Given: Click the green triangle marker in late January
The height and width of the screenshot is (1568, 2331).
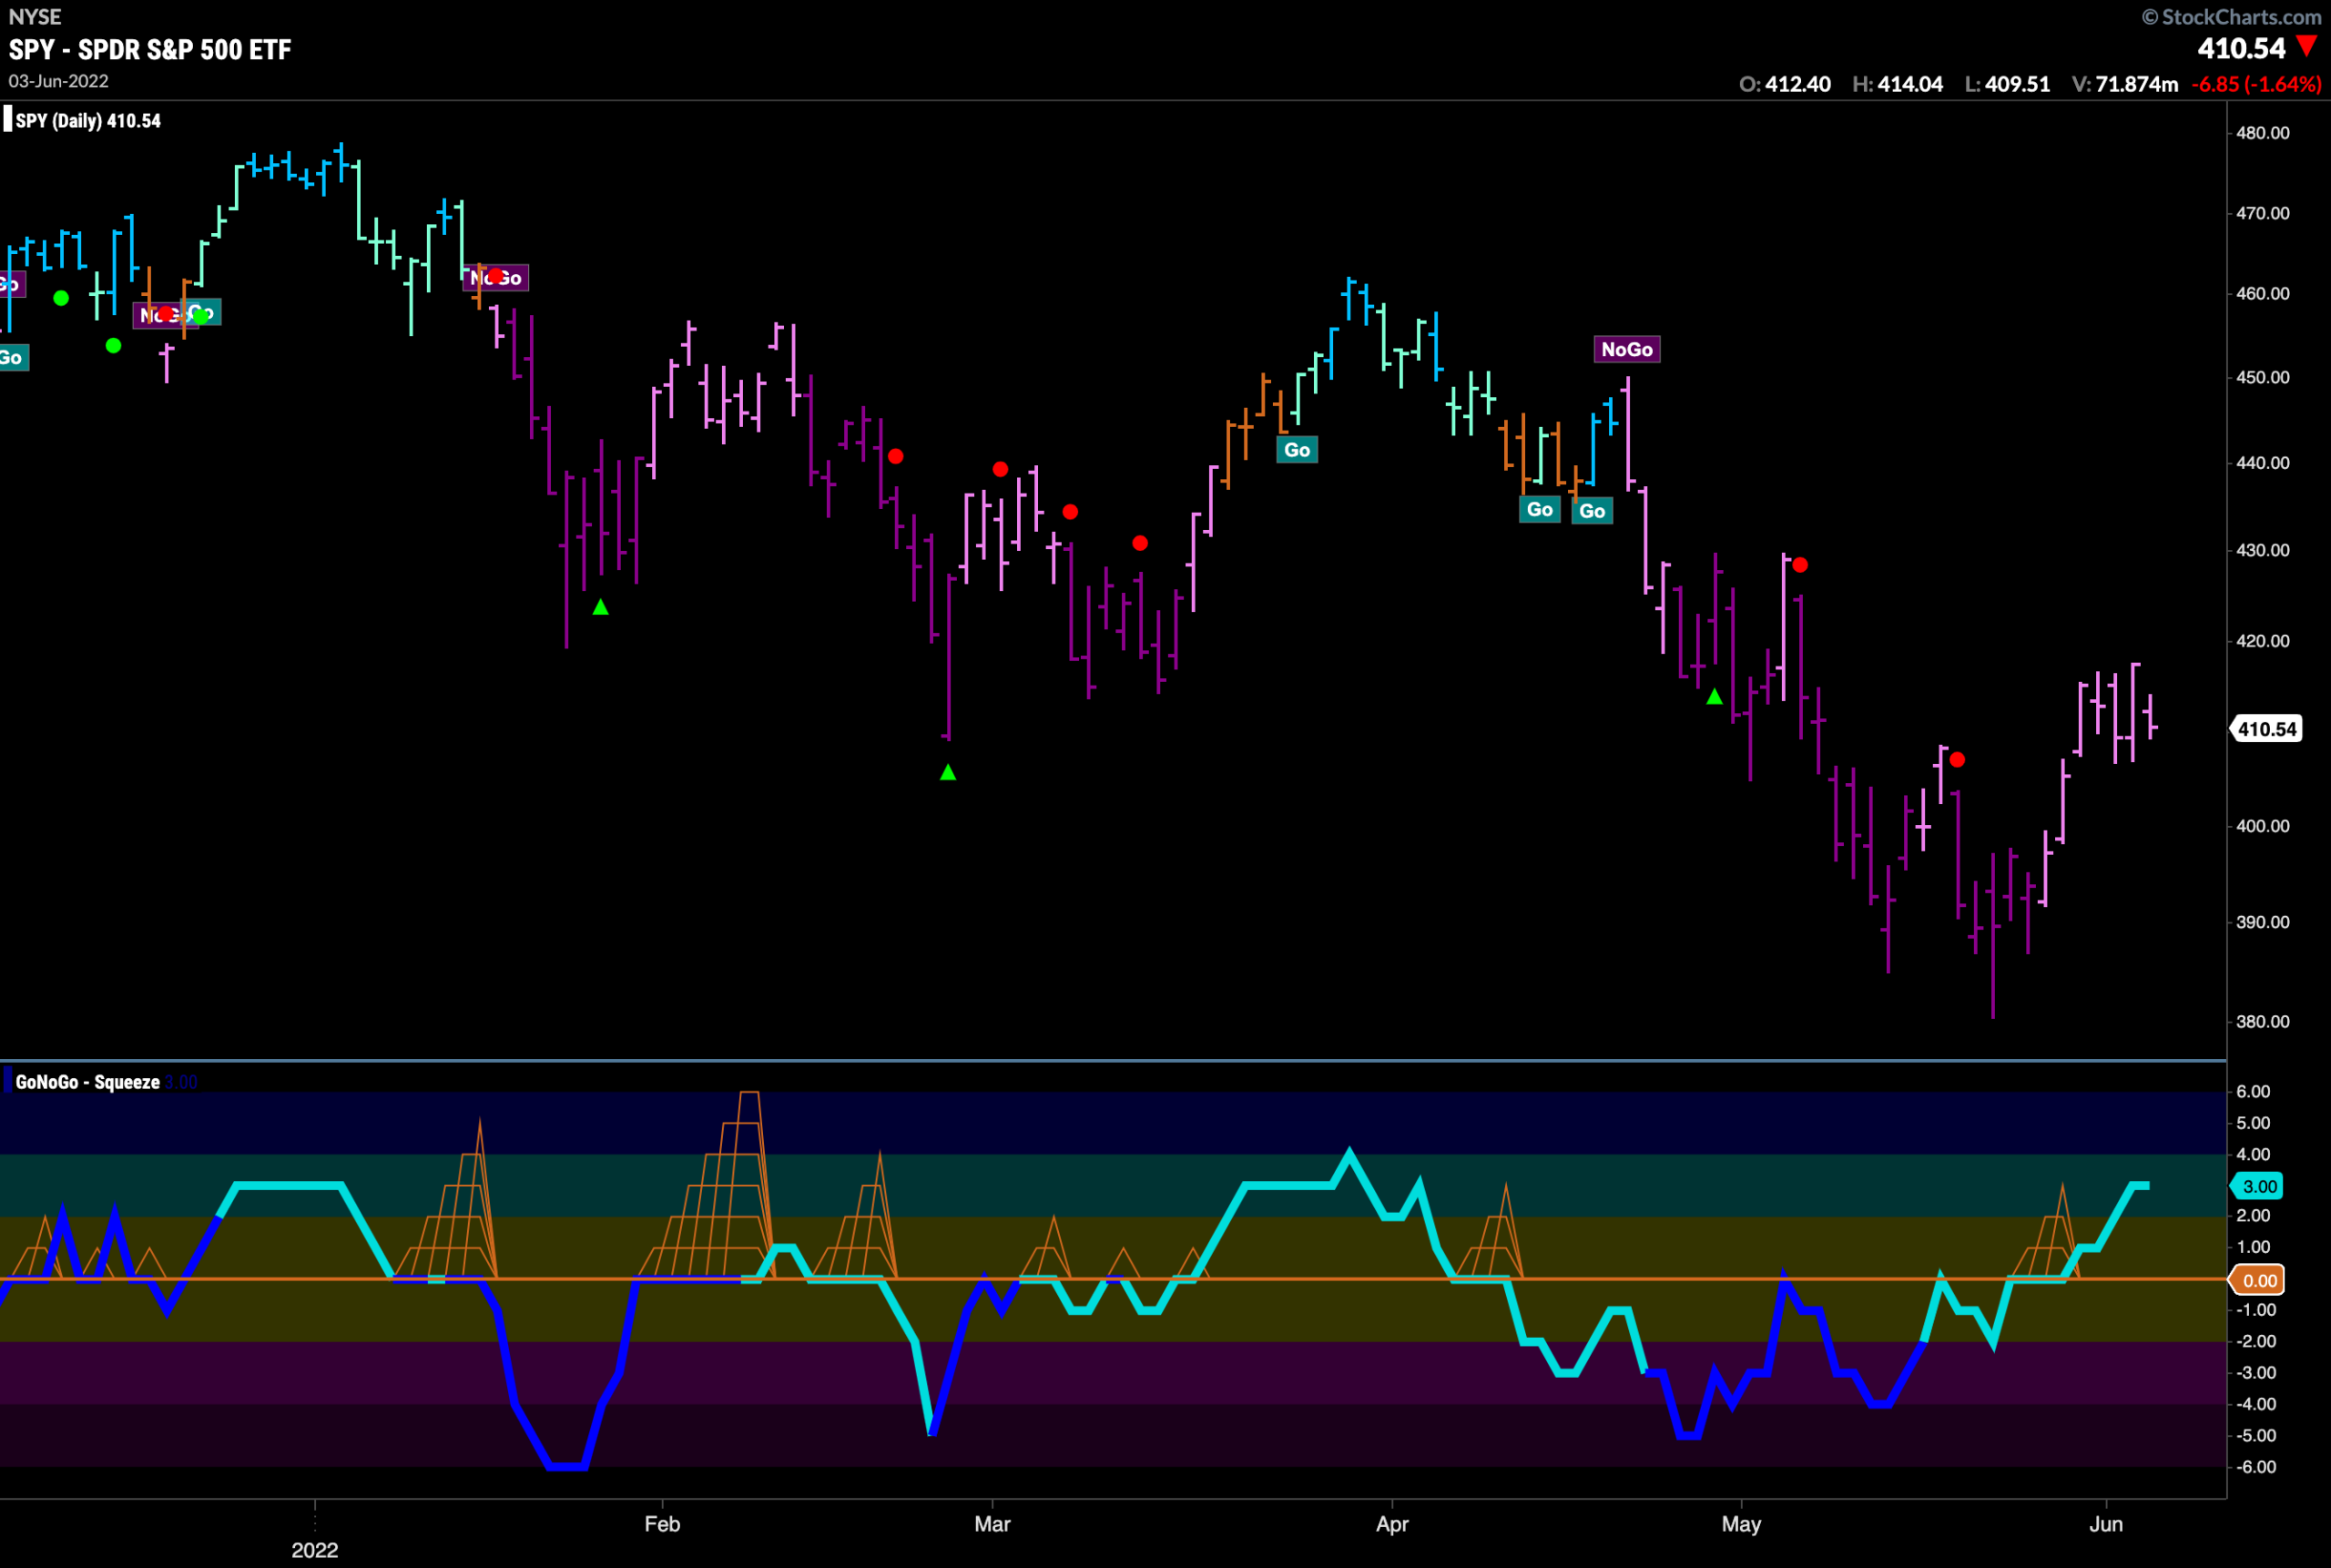Looking at the screenshot, I should (600, 607).
